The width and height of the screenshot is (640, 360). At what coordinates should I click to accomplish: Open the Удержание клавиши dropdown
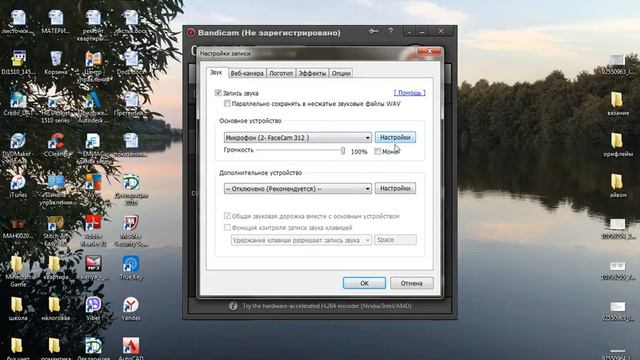point(301,240)
